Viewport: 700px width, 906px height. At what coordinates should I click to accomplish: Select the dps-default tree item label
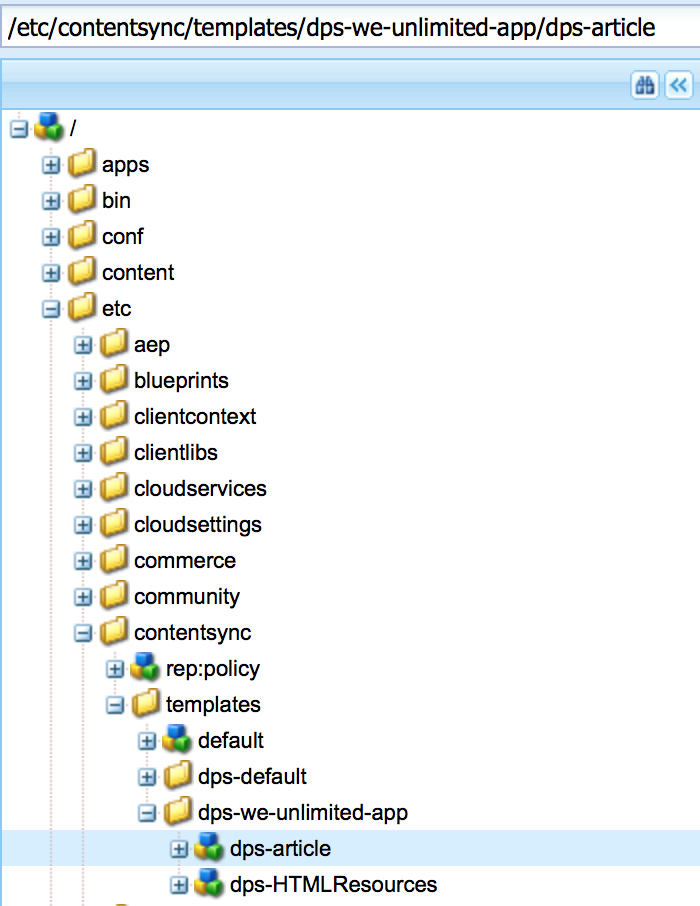tap(252, 777)
